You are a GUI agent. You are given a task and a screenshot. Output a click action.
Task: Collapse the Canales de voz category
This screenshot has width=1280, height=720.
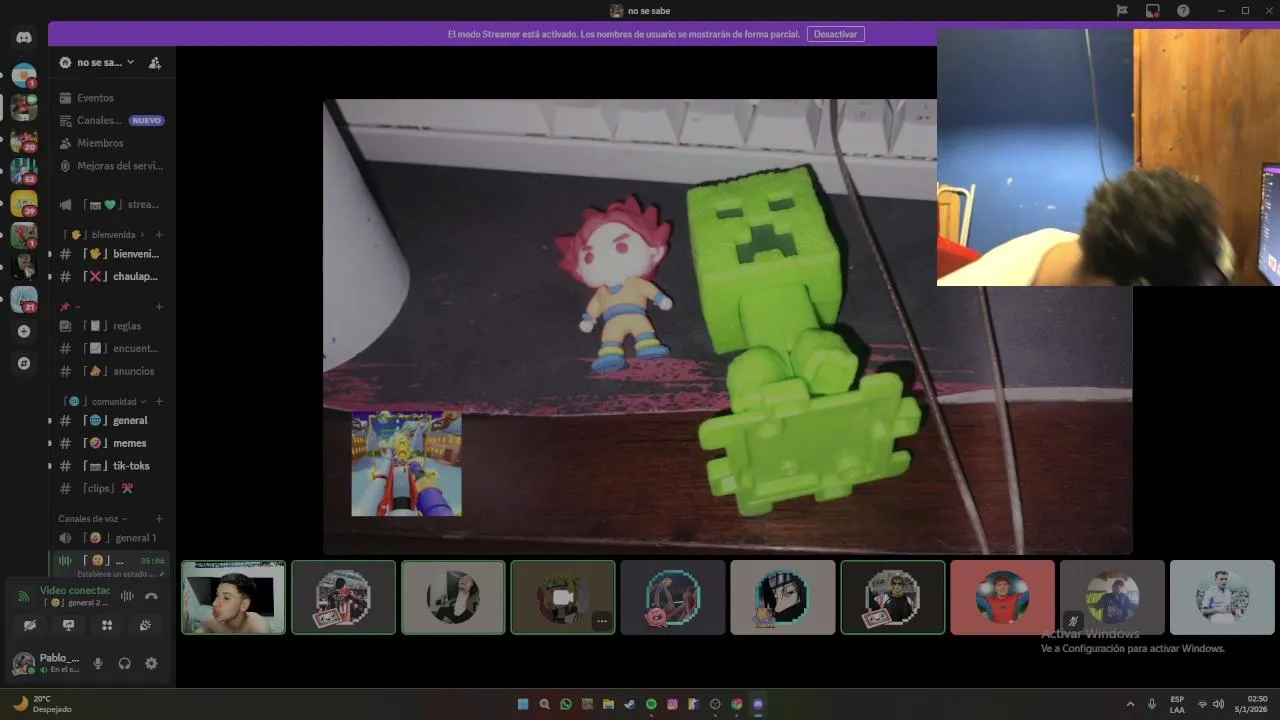pos(93,519)
